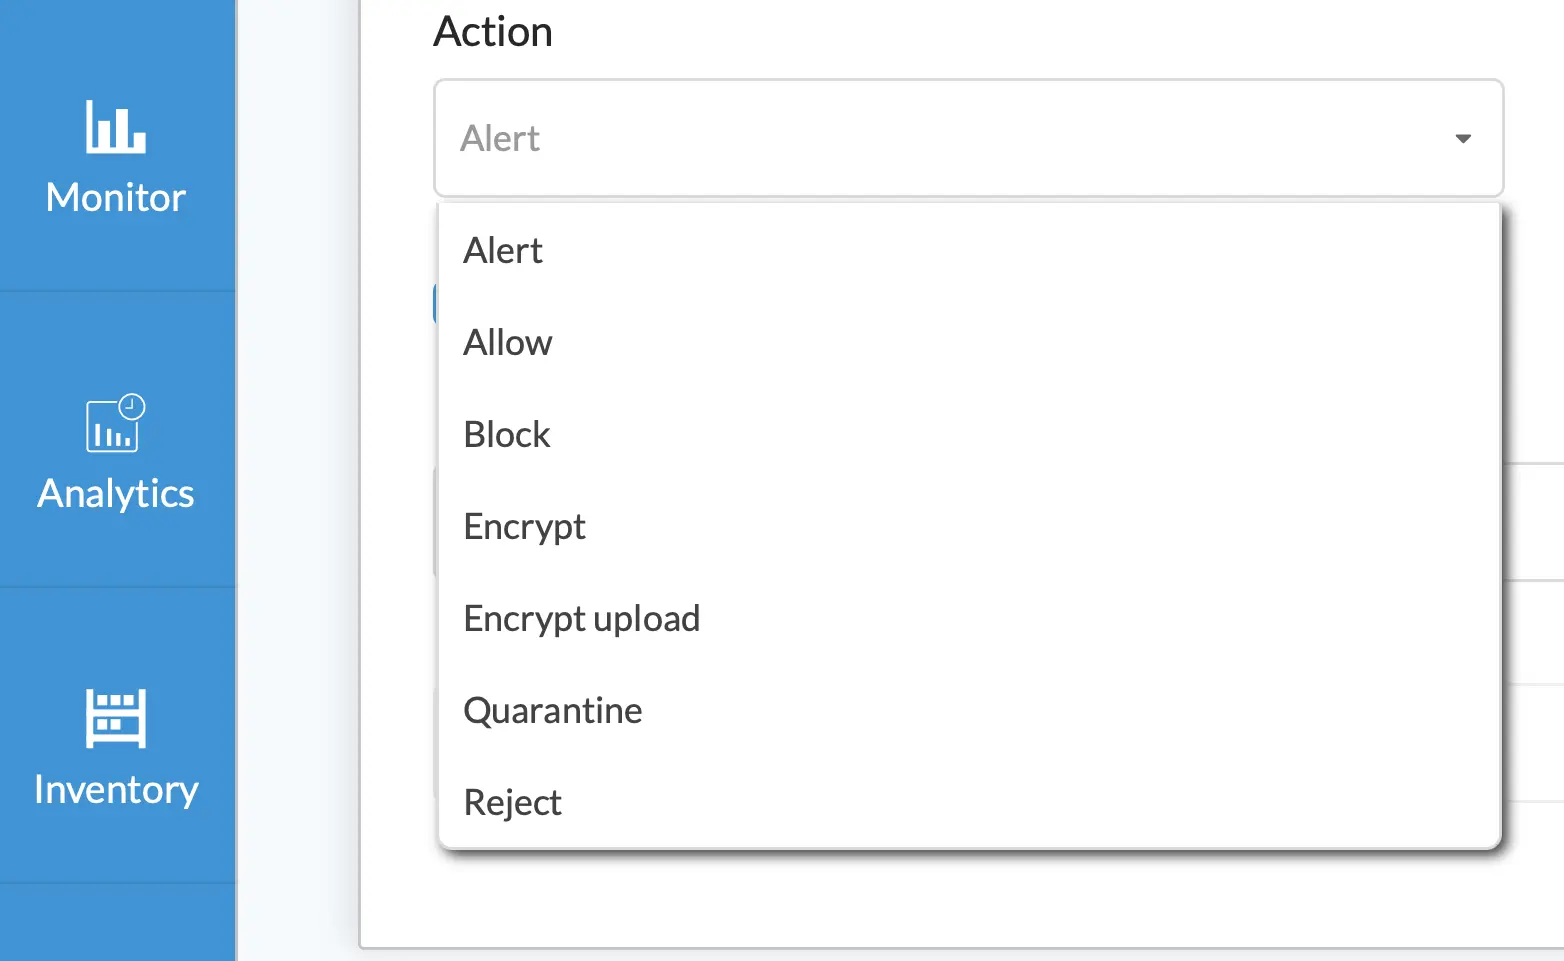The width and height of the screenshot is (1564, 961).
Task: Pick the Block action option
Action: coord(507,435)
